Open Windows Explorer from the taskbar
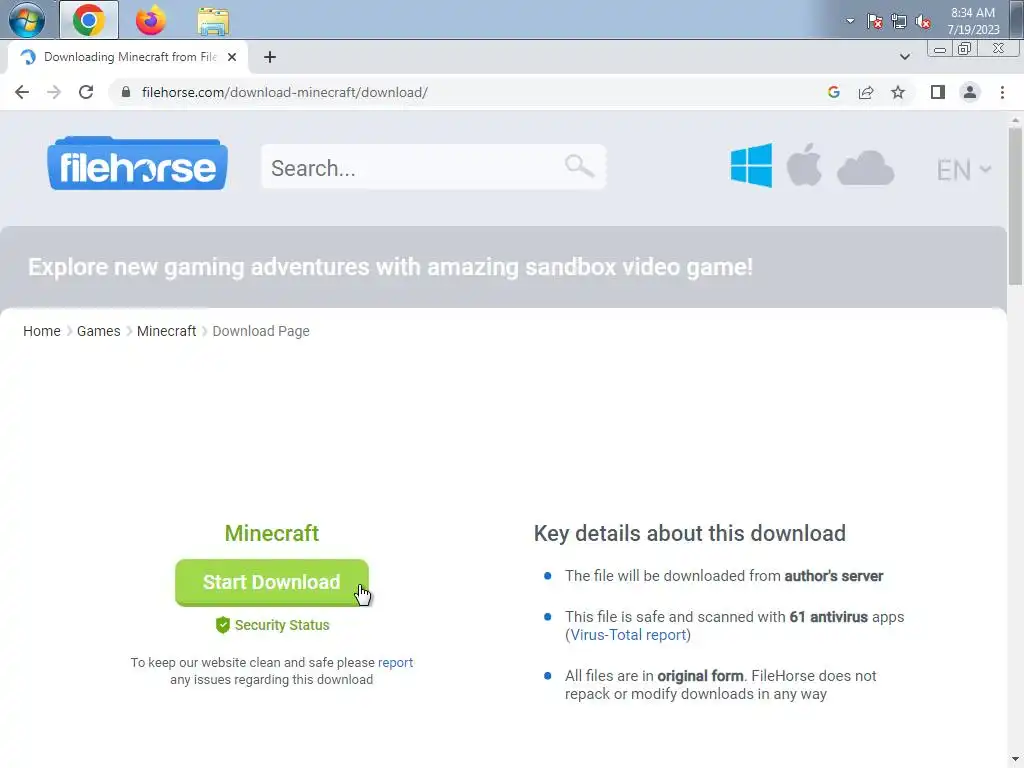 pos(213,21)
